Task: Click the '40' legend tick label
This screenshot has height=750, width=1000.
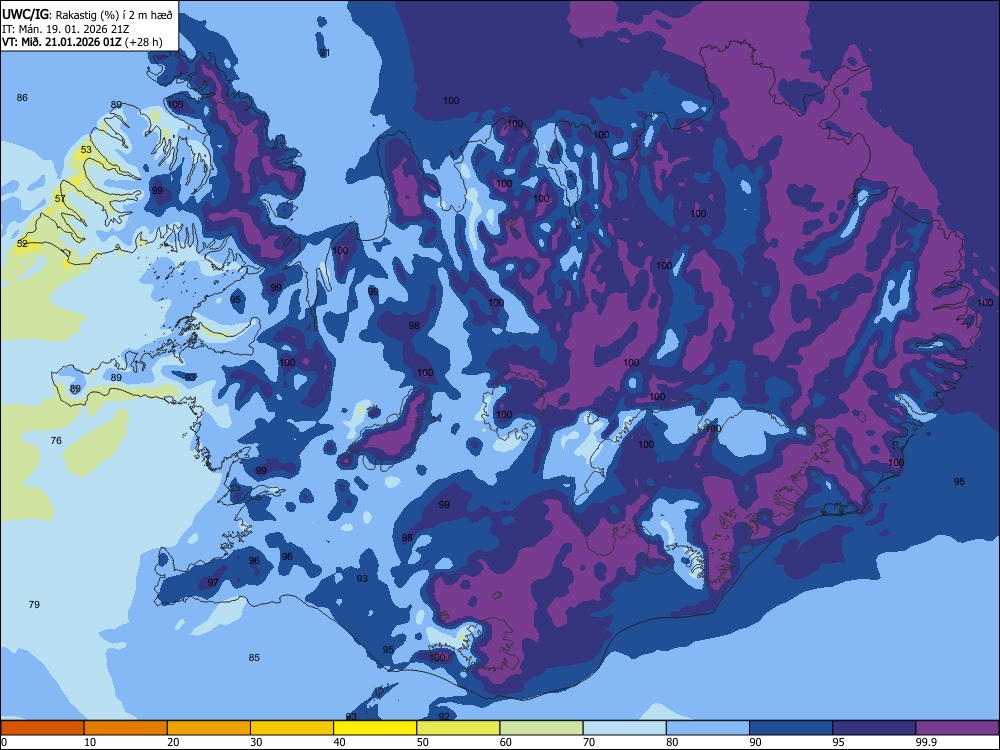Action: click(339, 742)
